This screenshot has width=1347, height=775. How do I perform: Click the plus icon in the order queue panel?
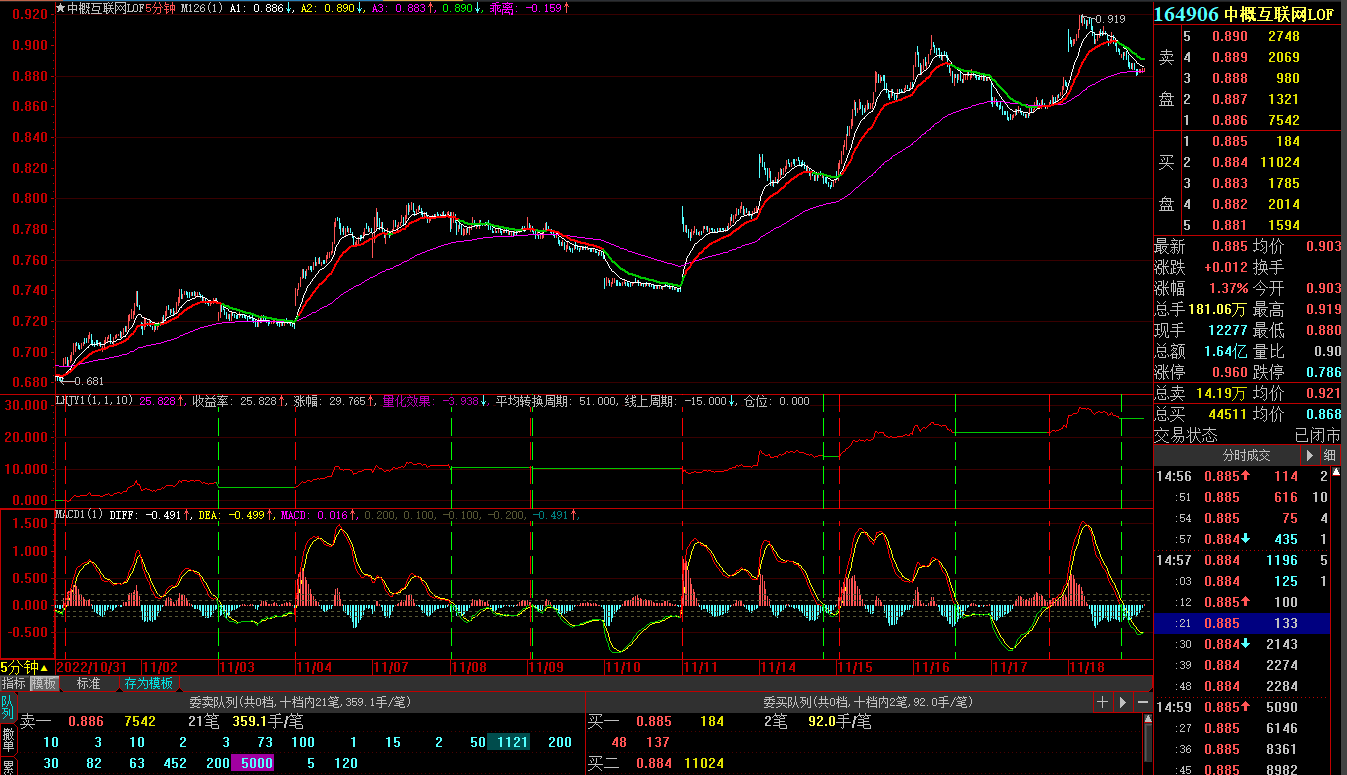click(x=1102, y=702)
